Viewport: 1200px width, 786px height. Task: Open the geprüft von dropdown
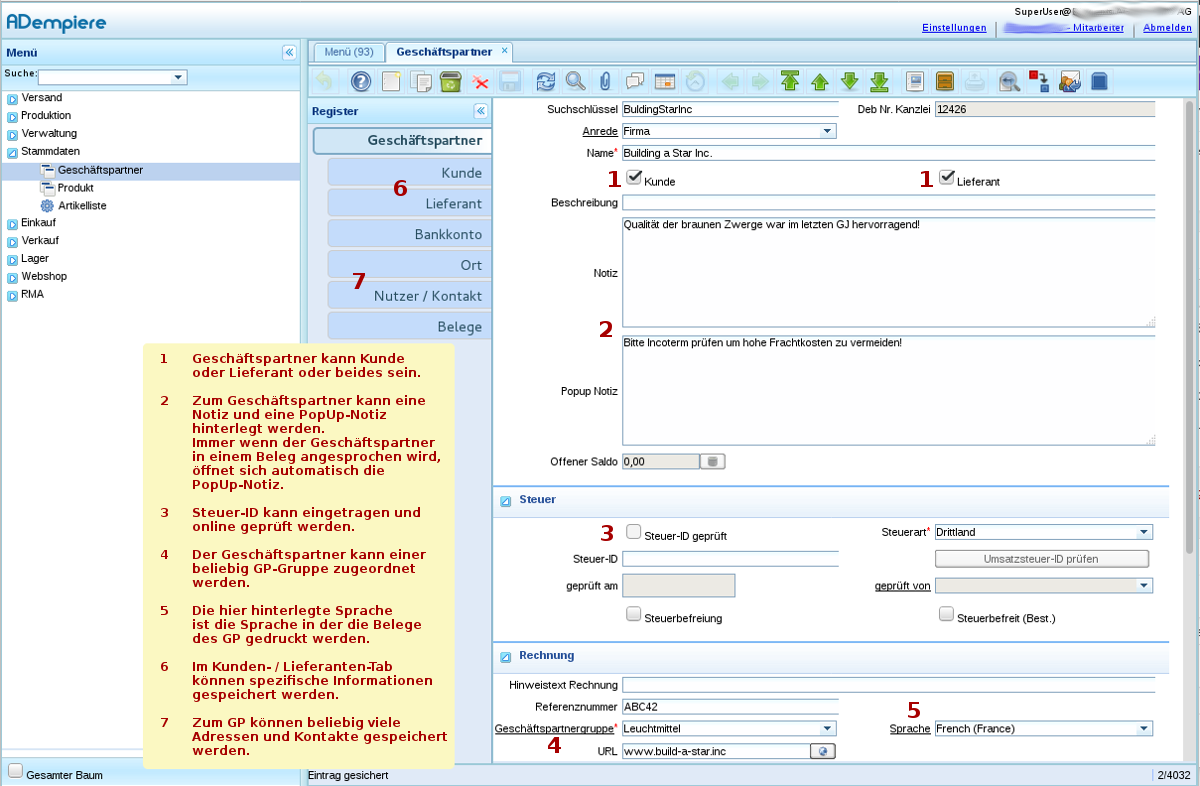(x=1144, y=586)
